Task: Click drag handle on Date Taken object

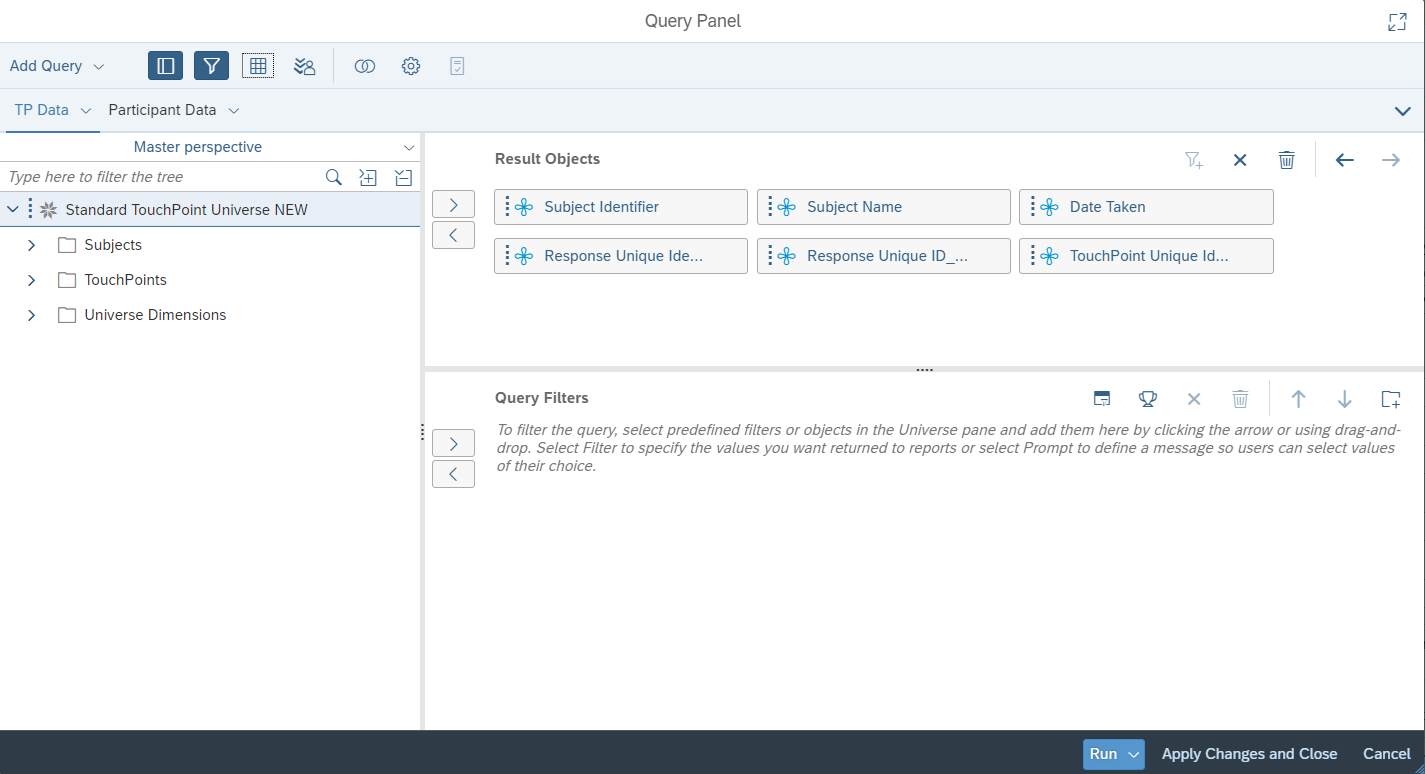Action: pyautogui.click(x=1032, y=207)
